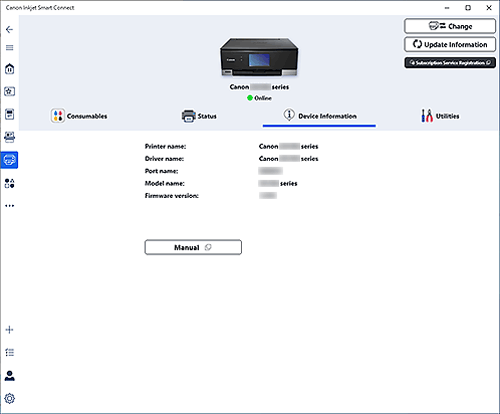Screen dimensions: 500x414
Task: Click the 'Firmware version:' label
Action: point(172,196)
